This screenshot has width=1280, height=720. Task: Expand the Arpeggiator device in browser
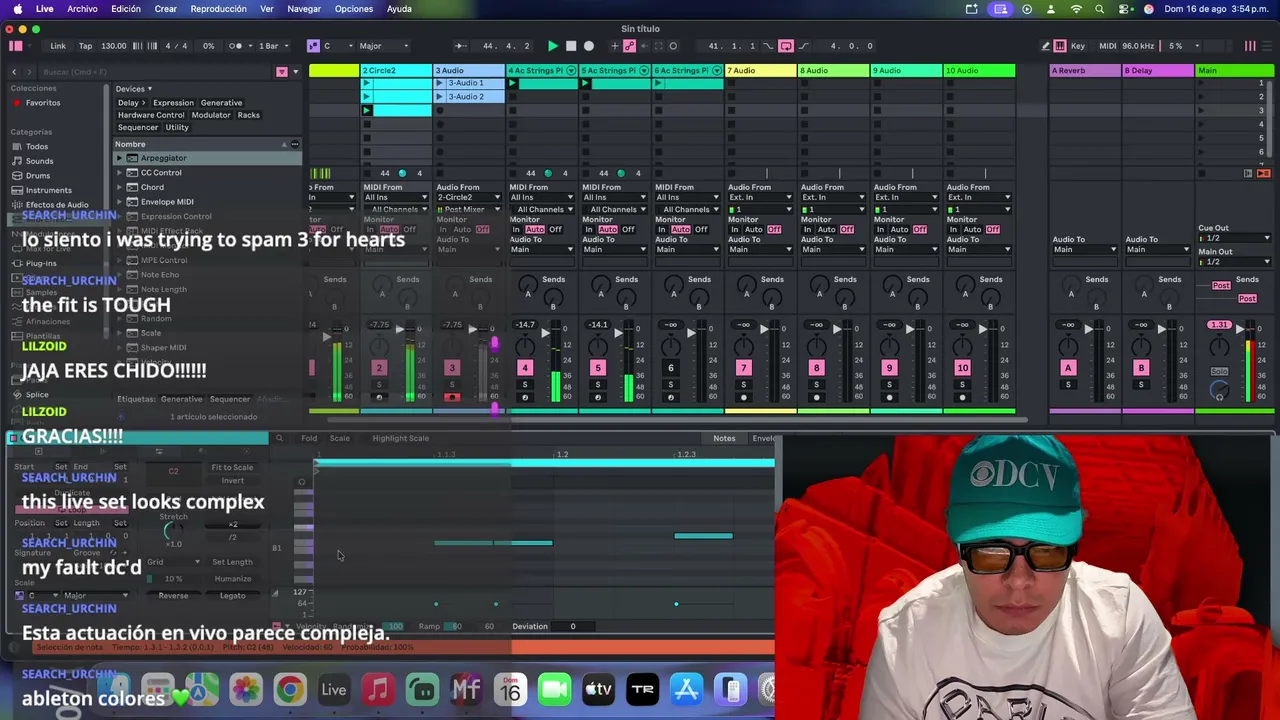pos(119,158)
